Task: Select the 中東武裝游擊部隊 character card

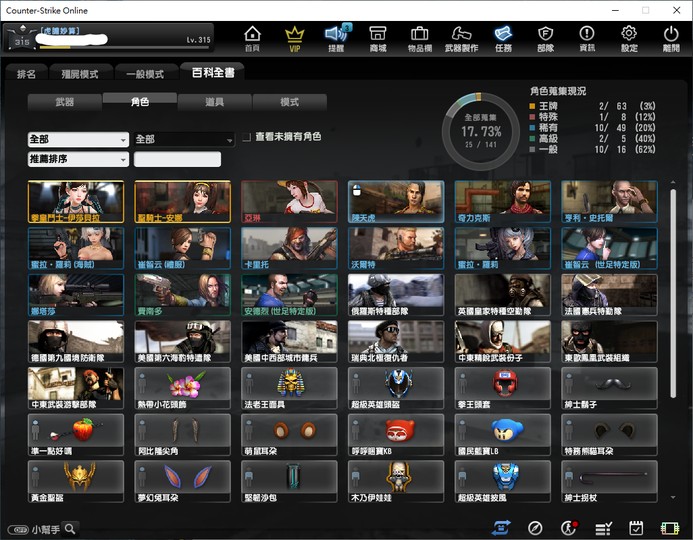Action: tap(76, 388)
